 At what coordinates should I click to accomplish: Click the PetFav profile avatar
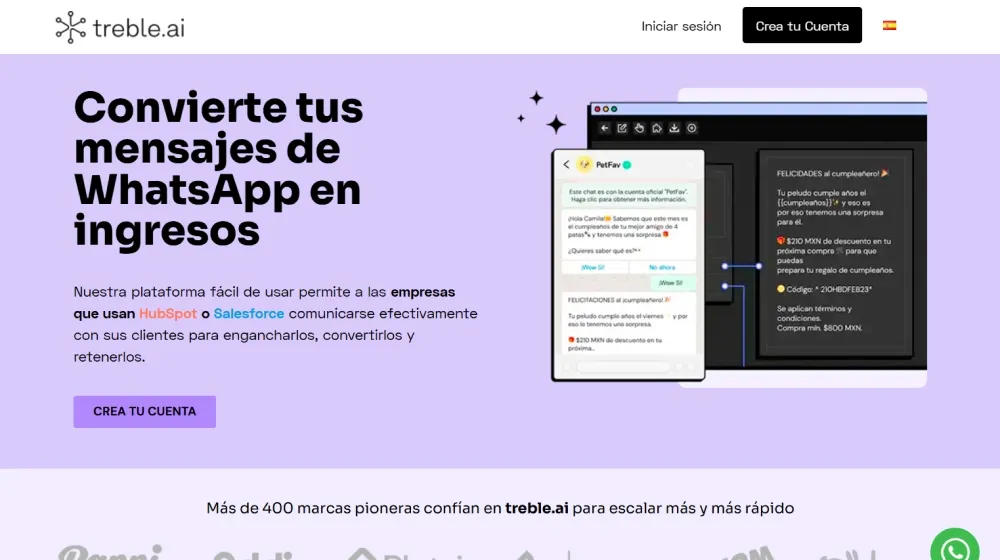[584, 164]
